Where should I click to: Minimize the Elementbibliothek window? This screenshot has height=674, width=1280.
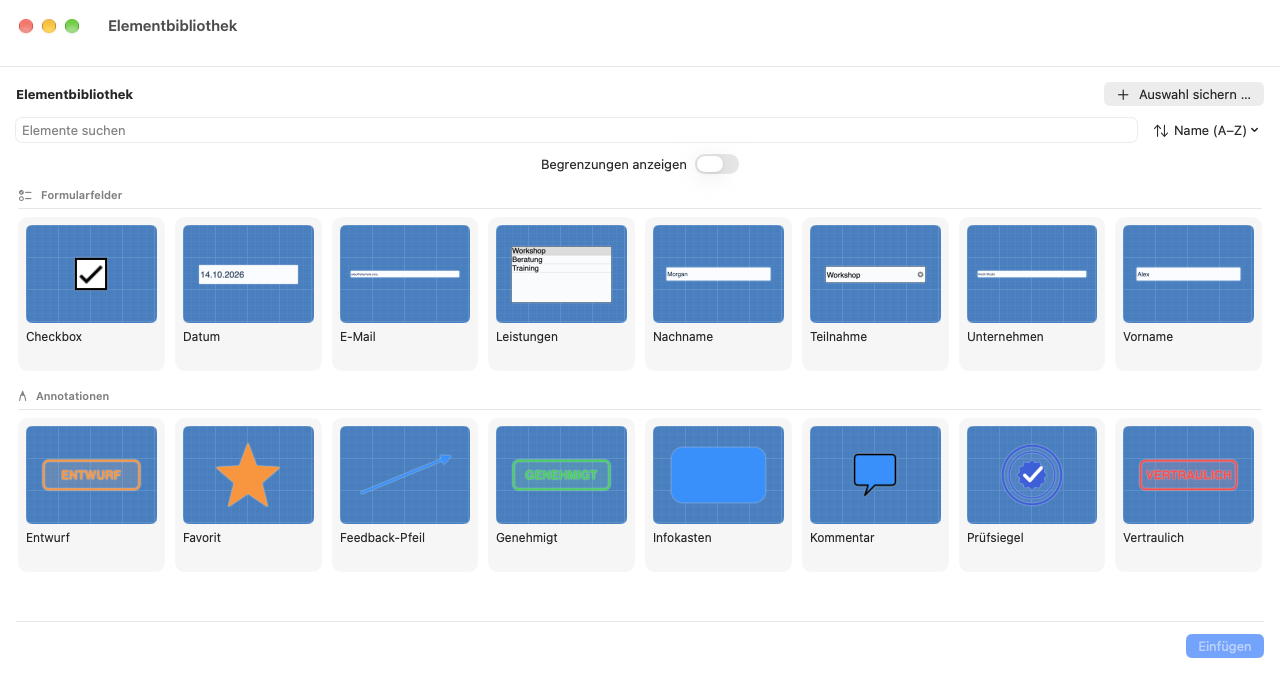(49, 26)
